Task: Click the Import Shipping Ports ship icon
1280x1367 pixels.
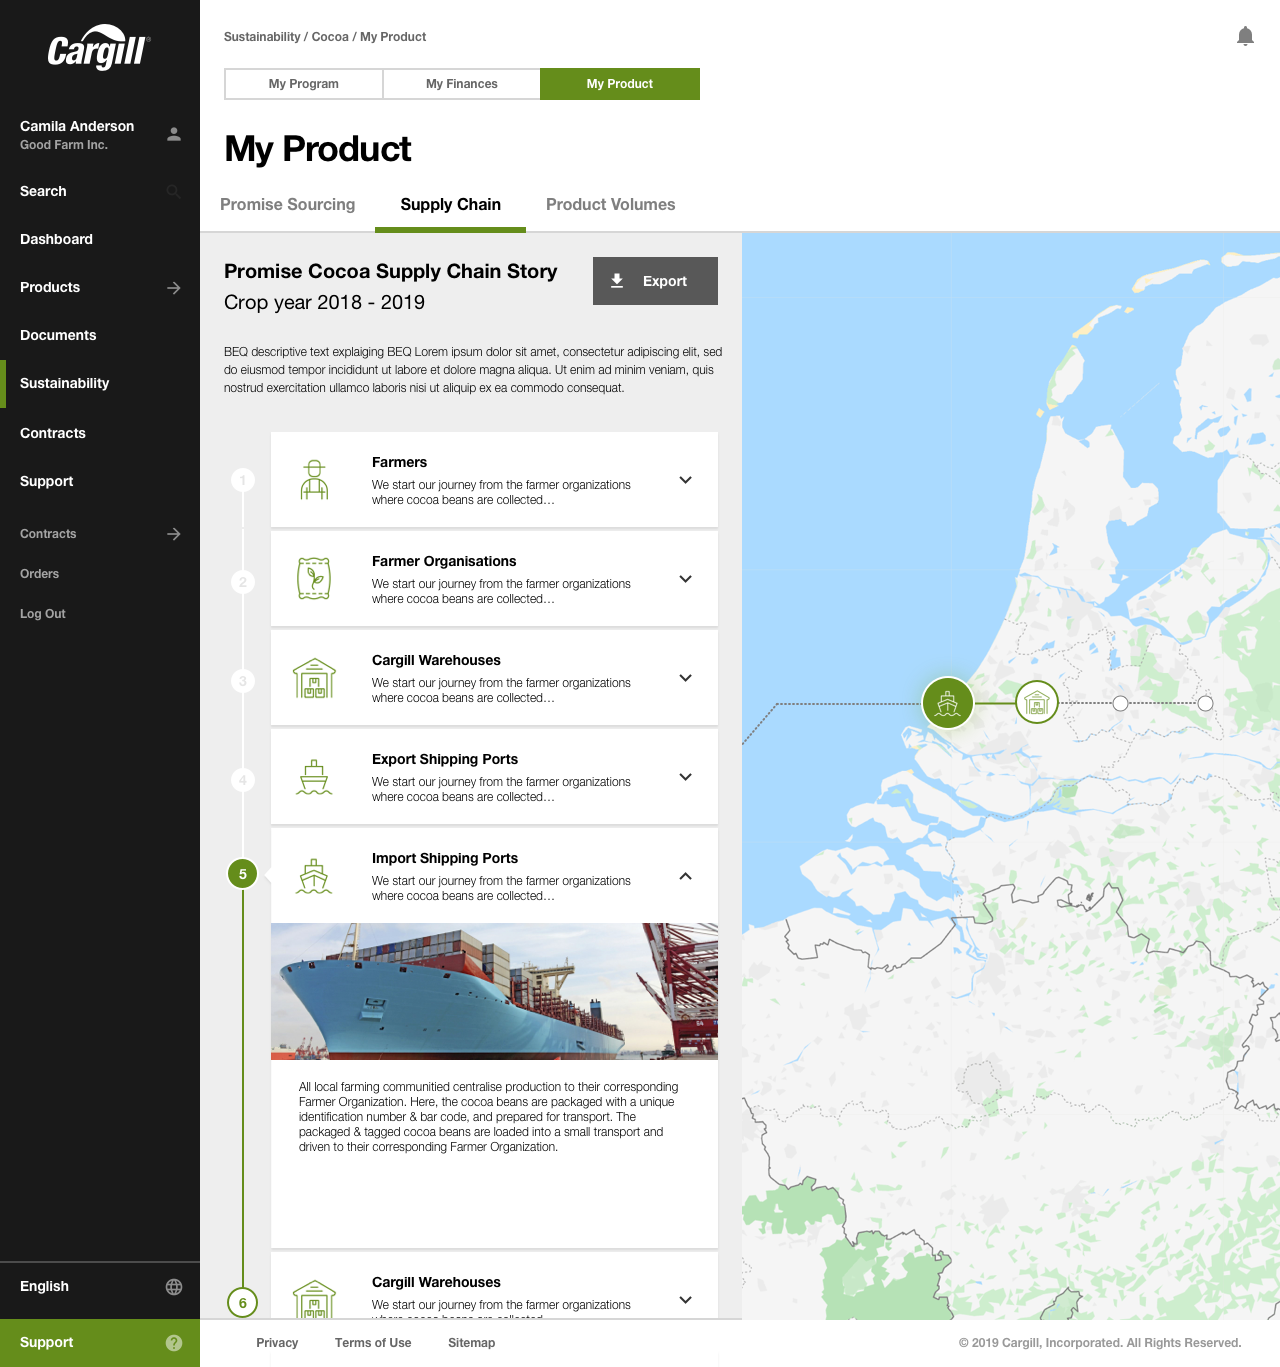Action: pos(314,876)
